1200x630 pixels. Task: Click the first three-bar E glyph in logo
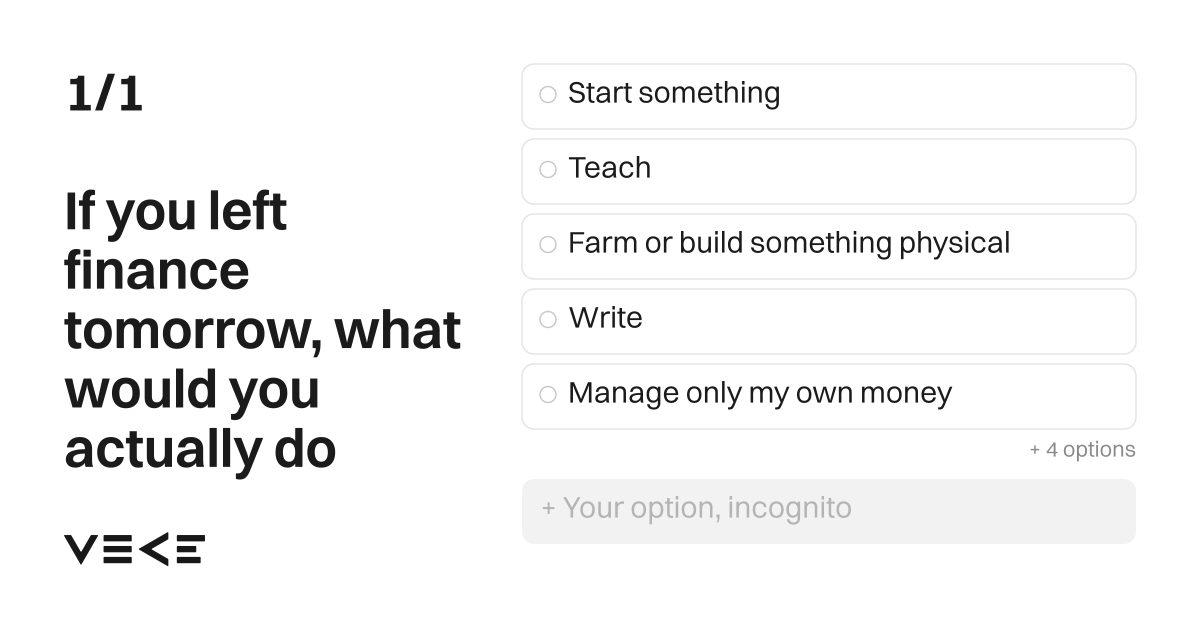point(117,549)
